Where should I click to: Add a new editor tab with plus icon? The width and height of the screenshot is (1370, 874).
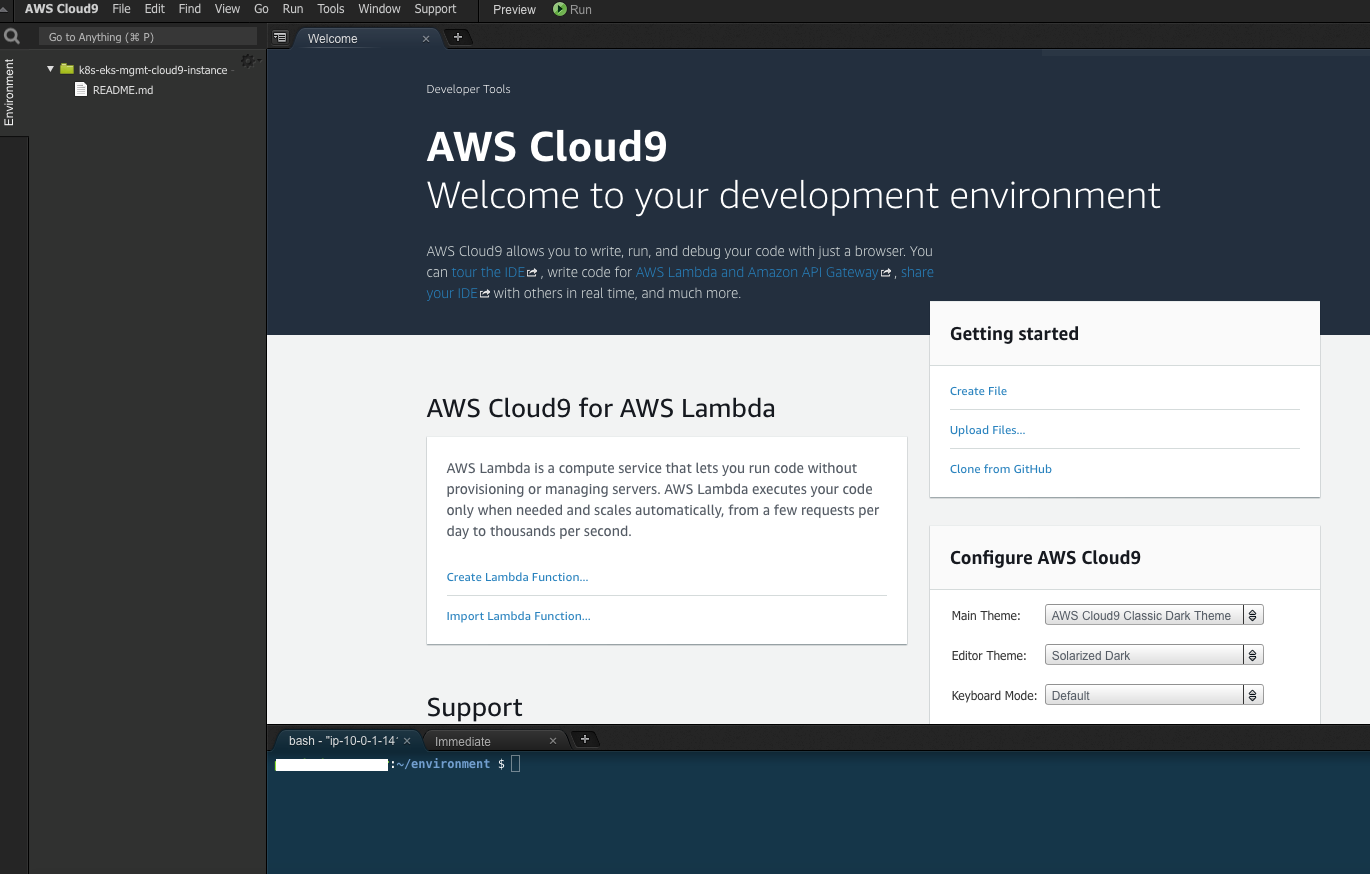click(x=458, y=37)
